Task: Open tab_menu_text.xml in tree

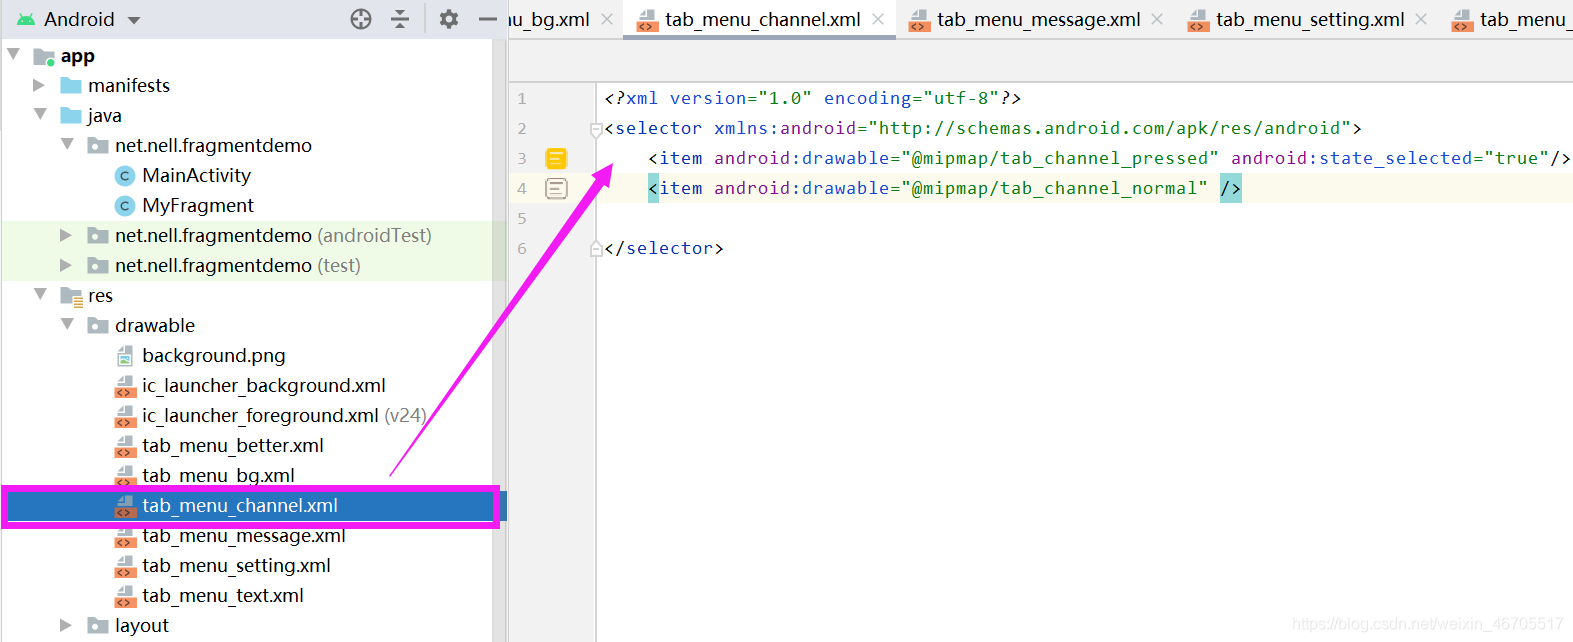Action: click(x=223, y=595)
